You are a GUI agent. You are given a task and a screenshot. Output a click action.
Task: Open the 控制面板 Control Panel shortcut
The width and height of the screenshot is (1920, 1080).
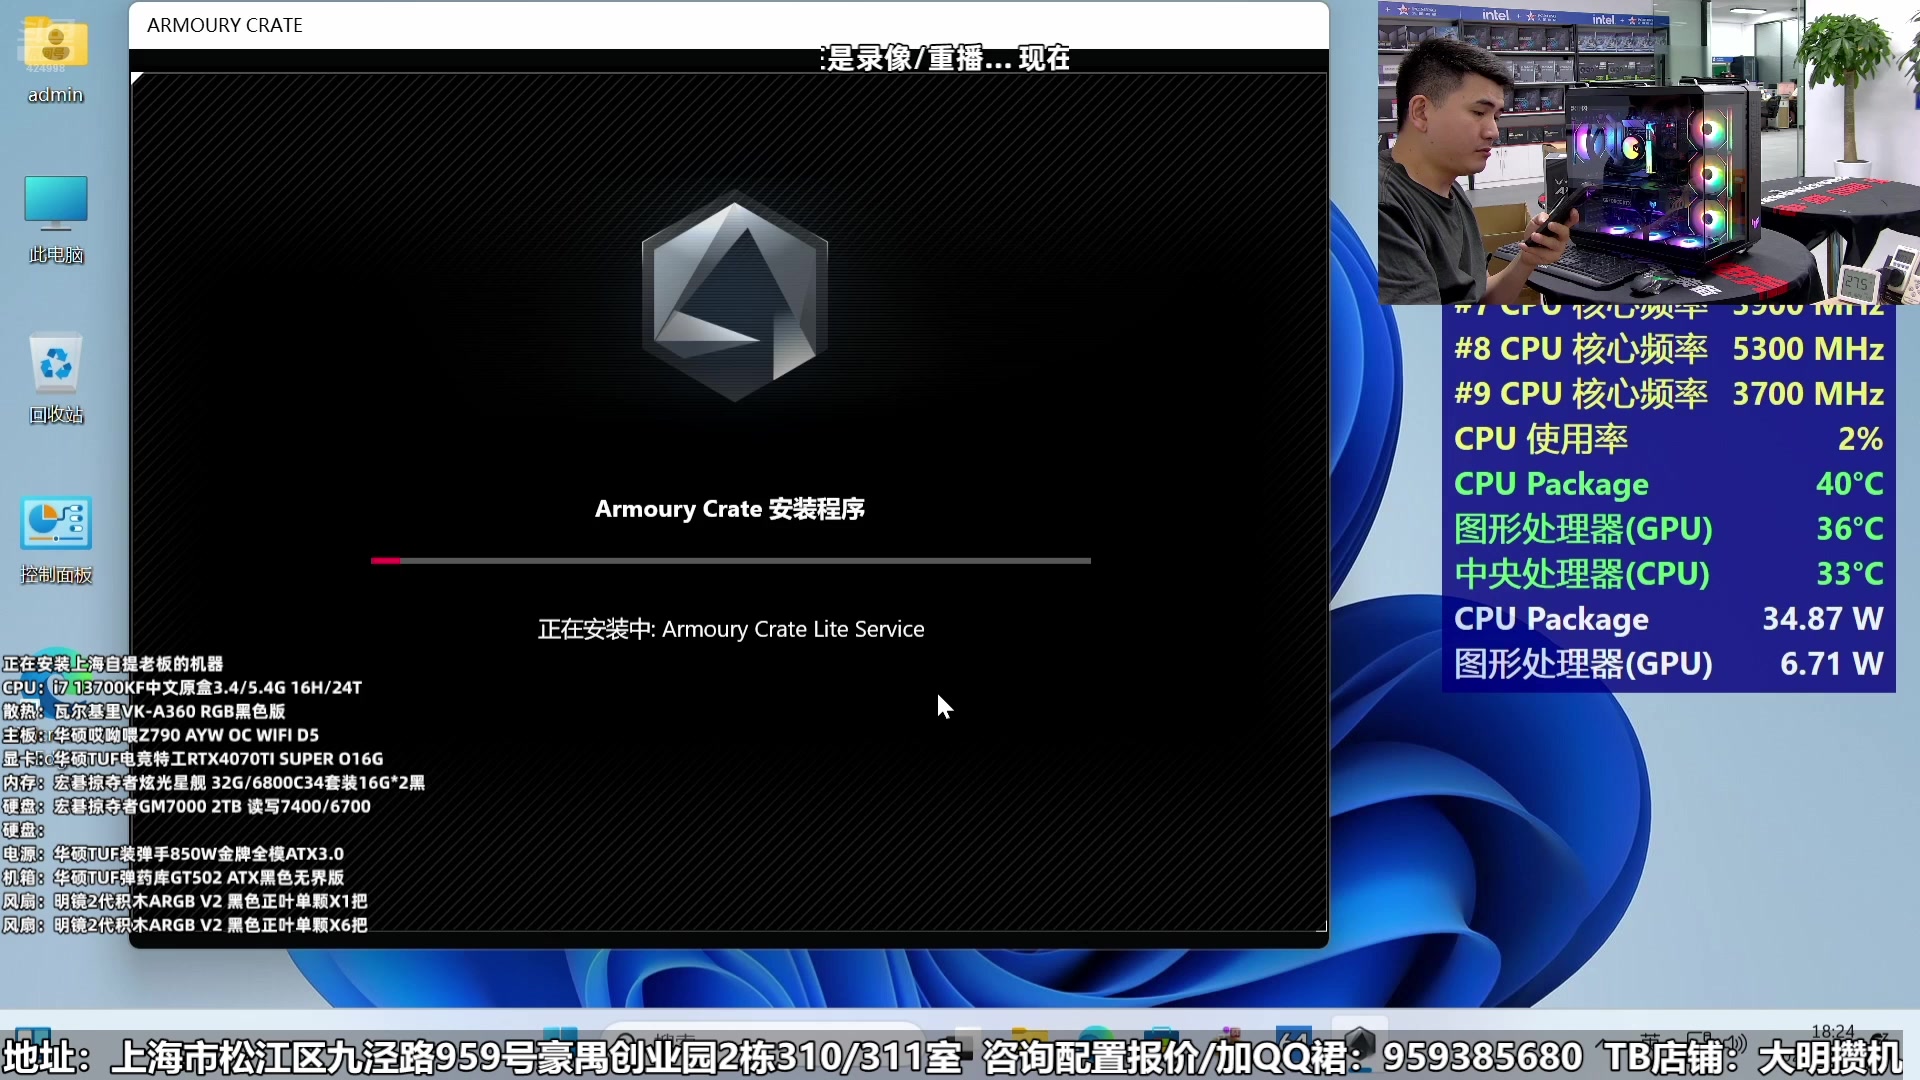[x=56, y=524]
